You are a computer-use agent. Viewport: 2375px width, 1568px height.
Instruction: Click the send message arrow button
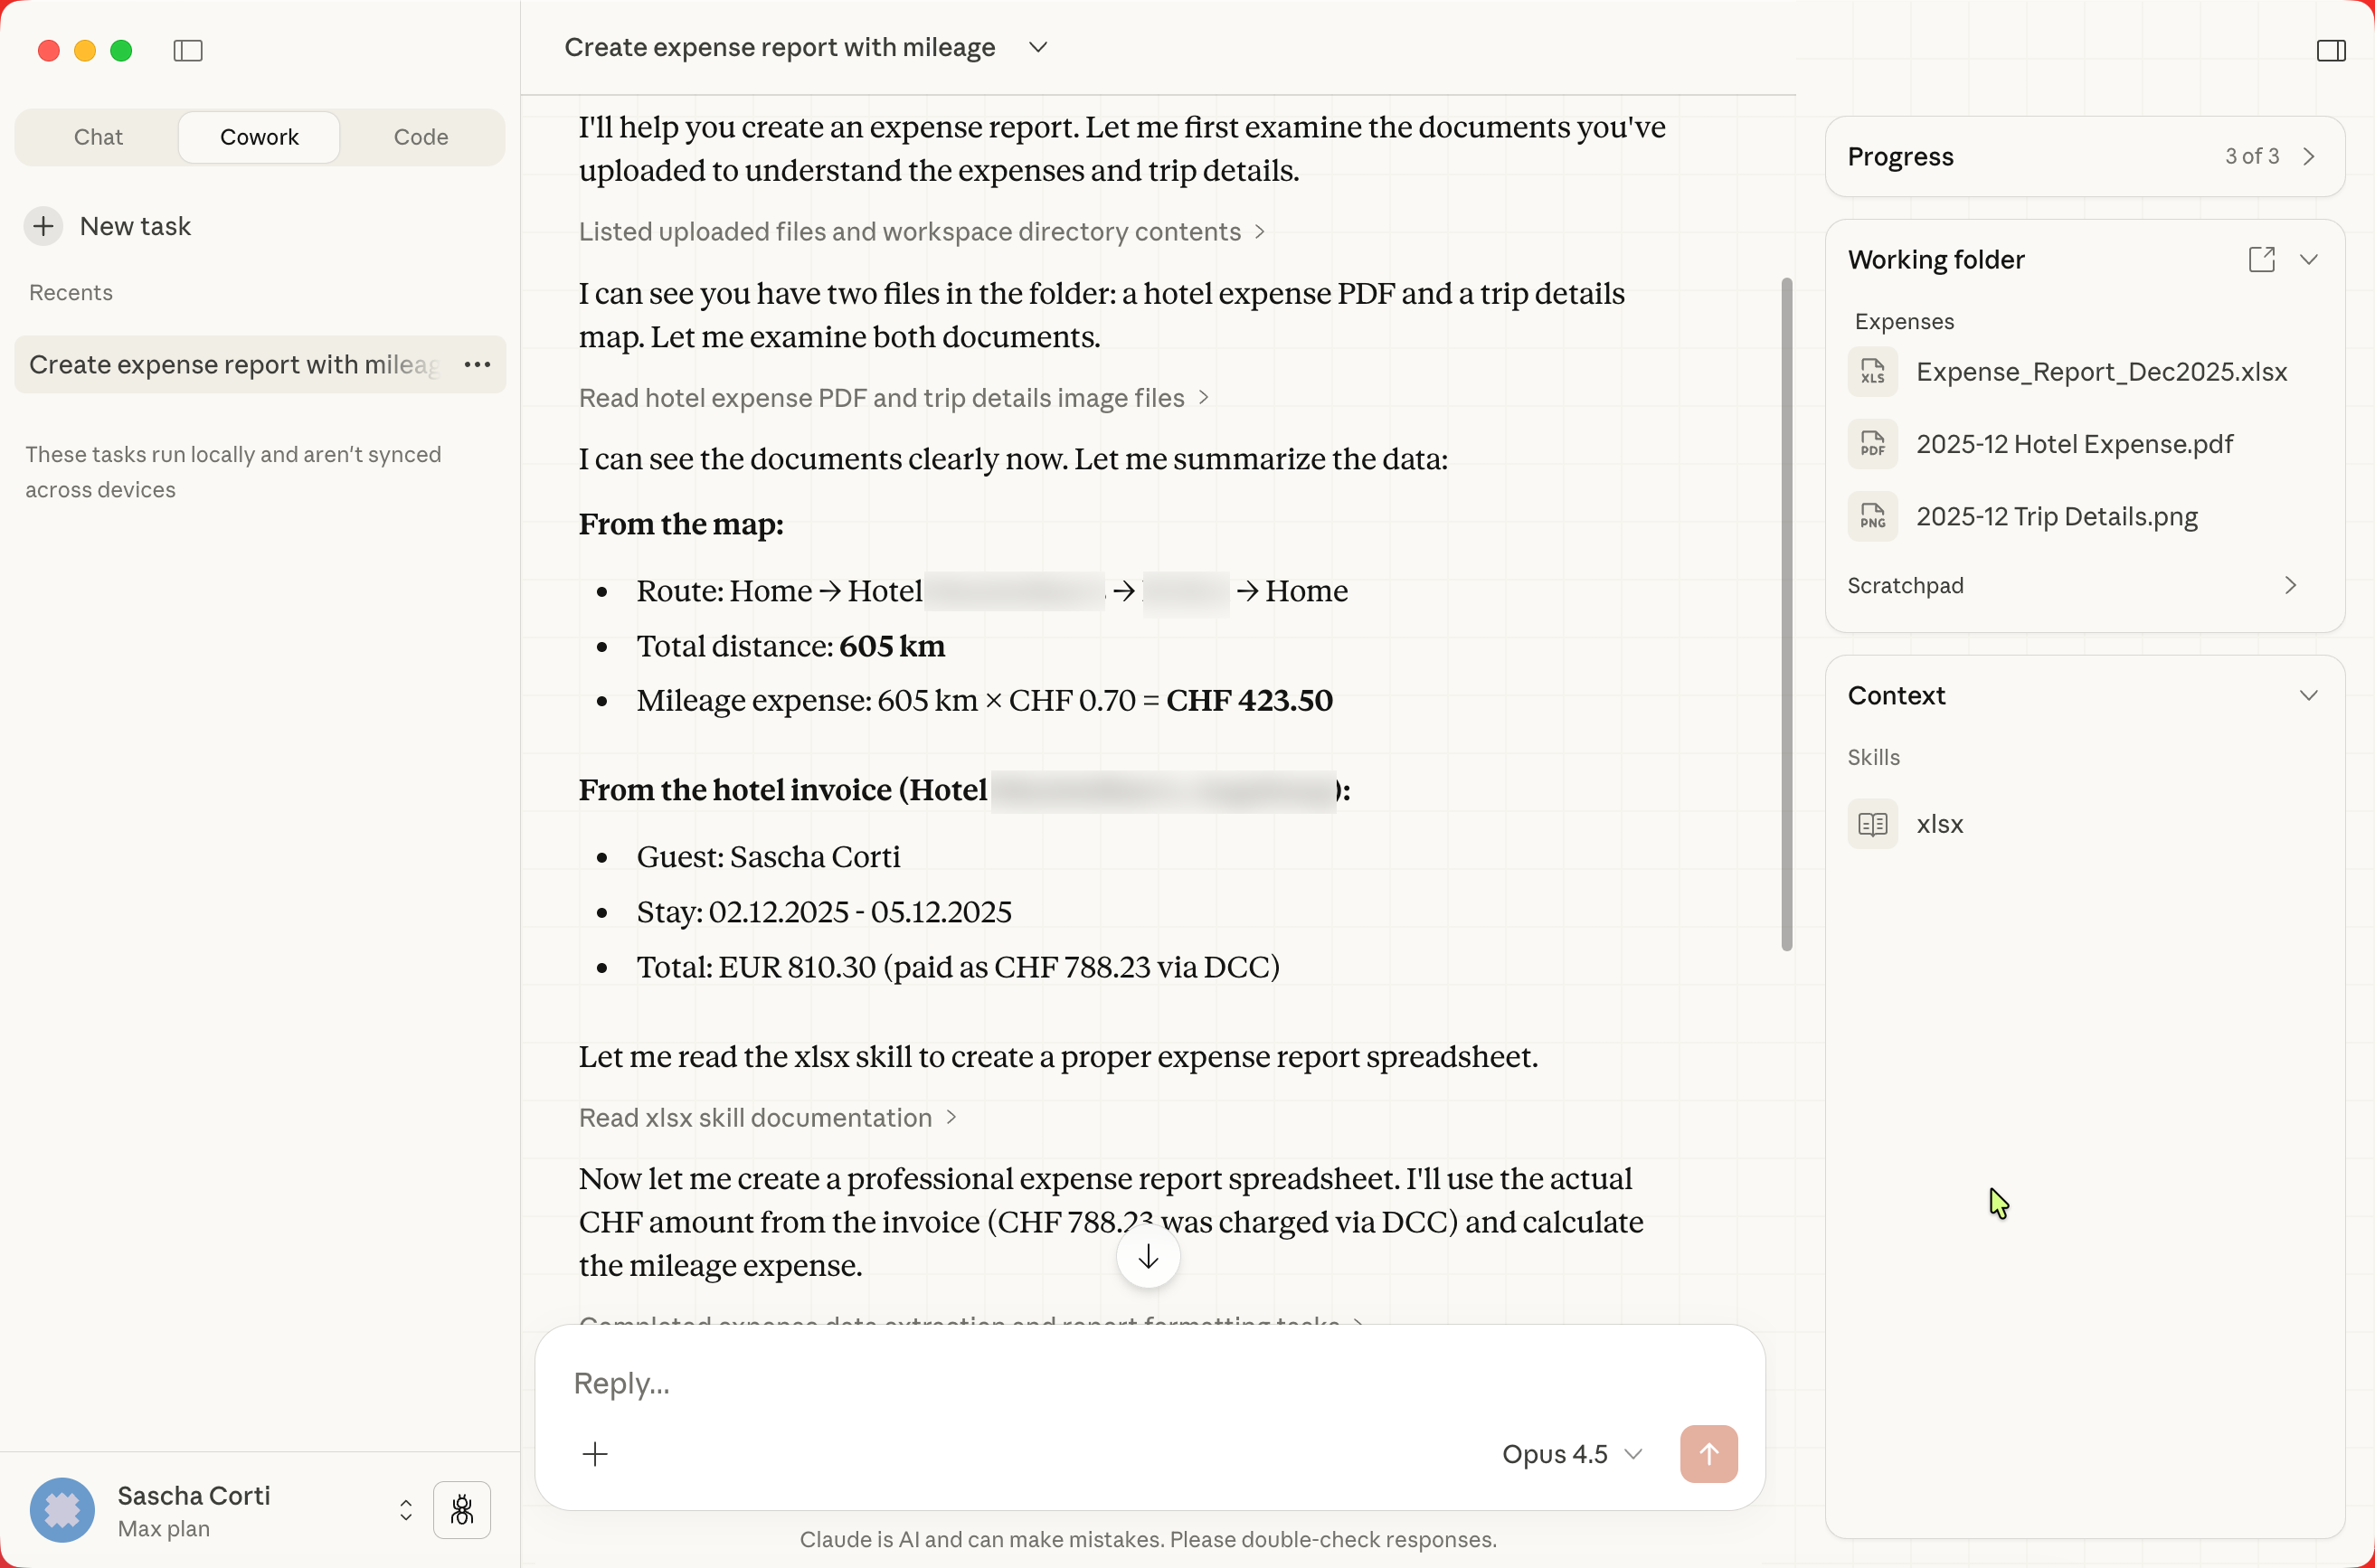(x=1708, y=1453)
